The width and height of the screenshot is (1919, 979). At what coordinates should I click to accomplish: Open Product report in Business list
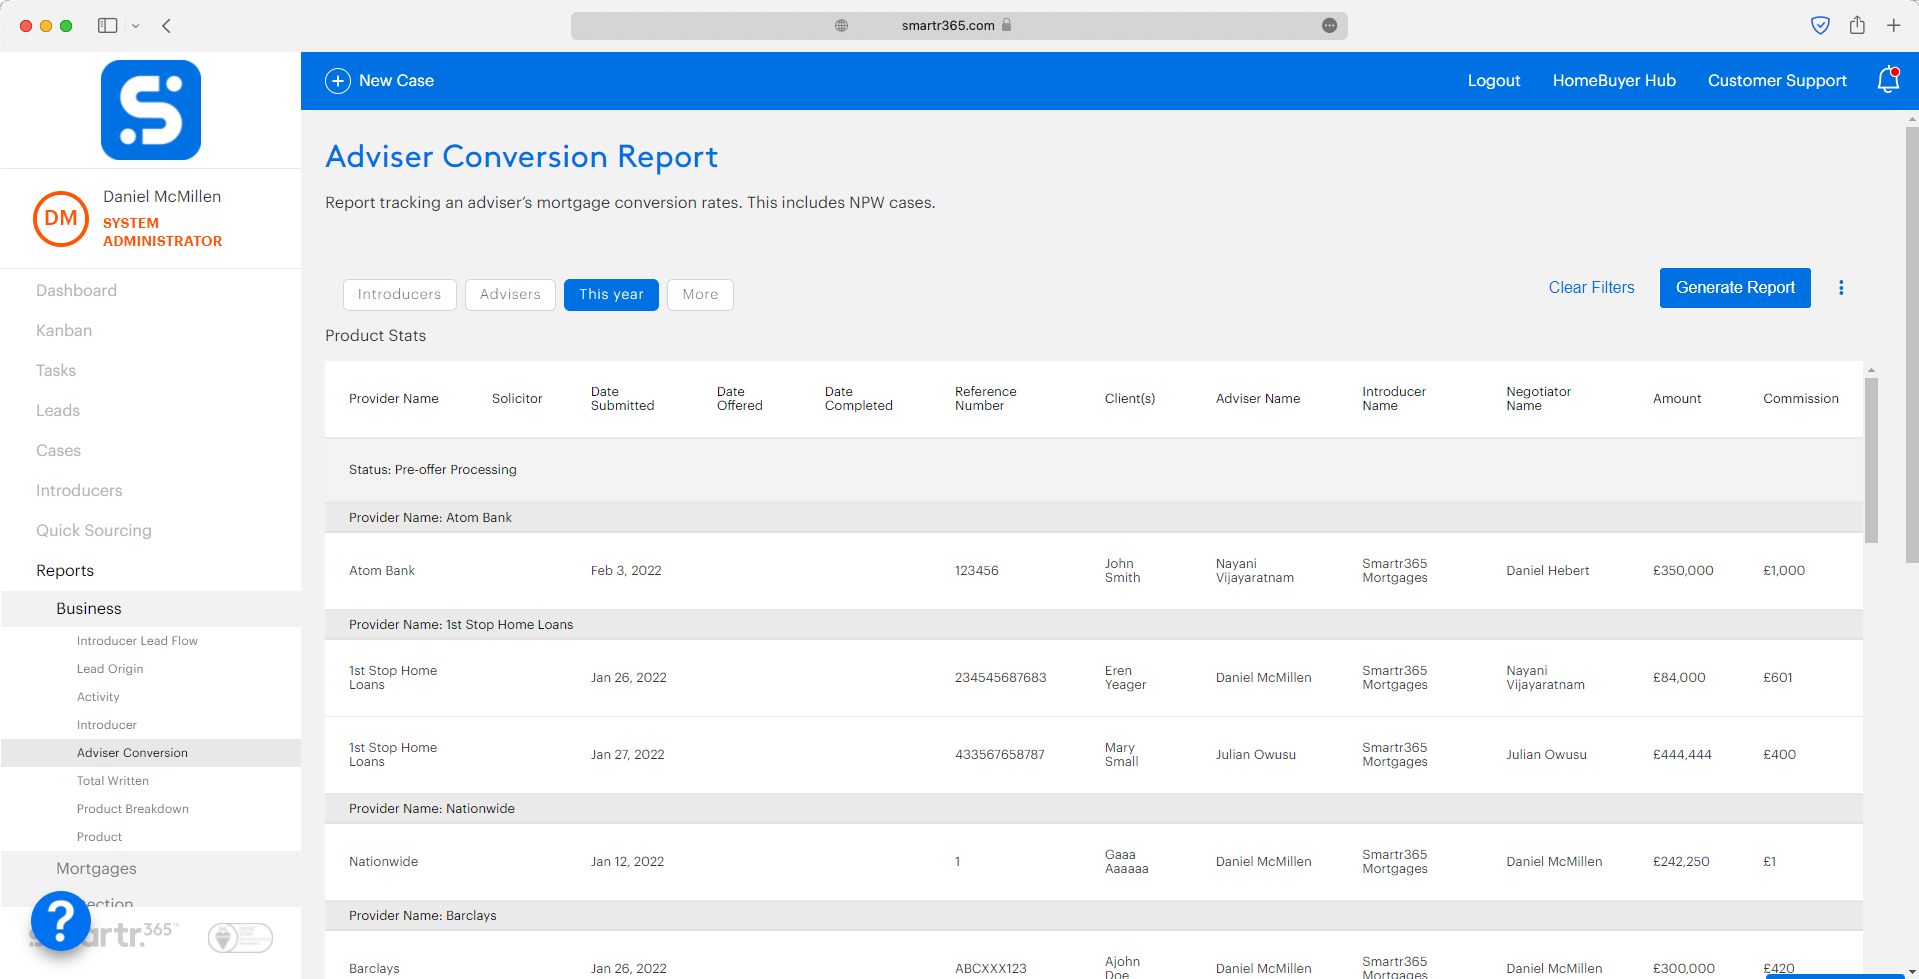pos(99,837)
